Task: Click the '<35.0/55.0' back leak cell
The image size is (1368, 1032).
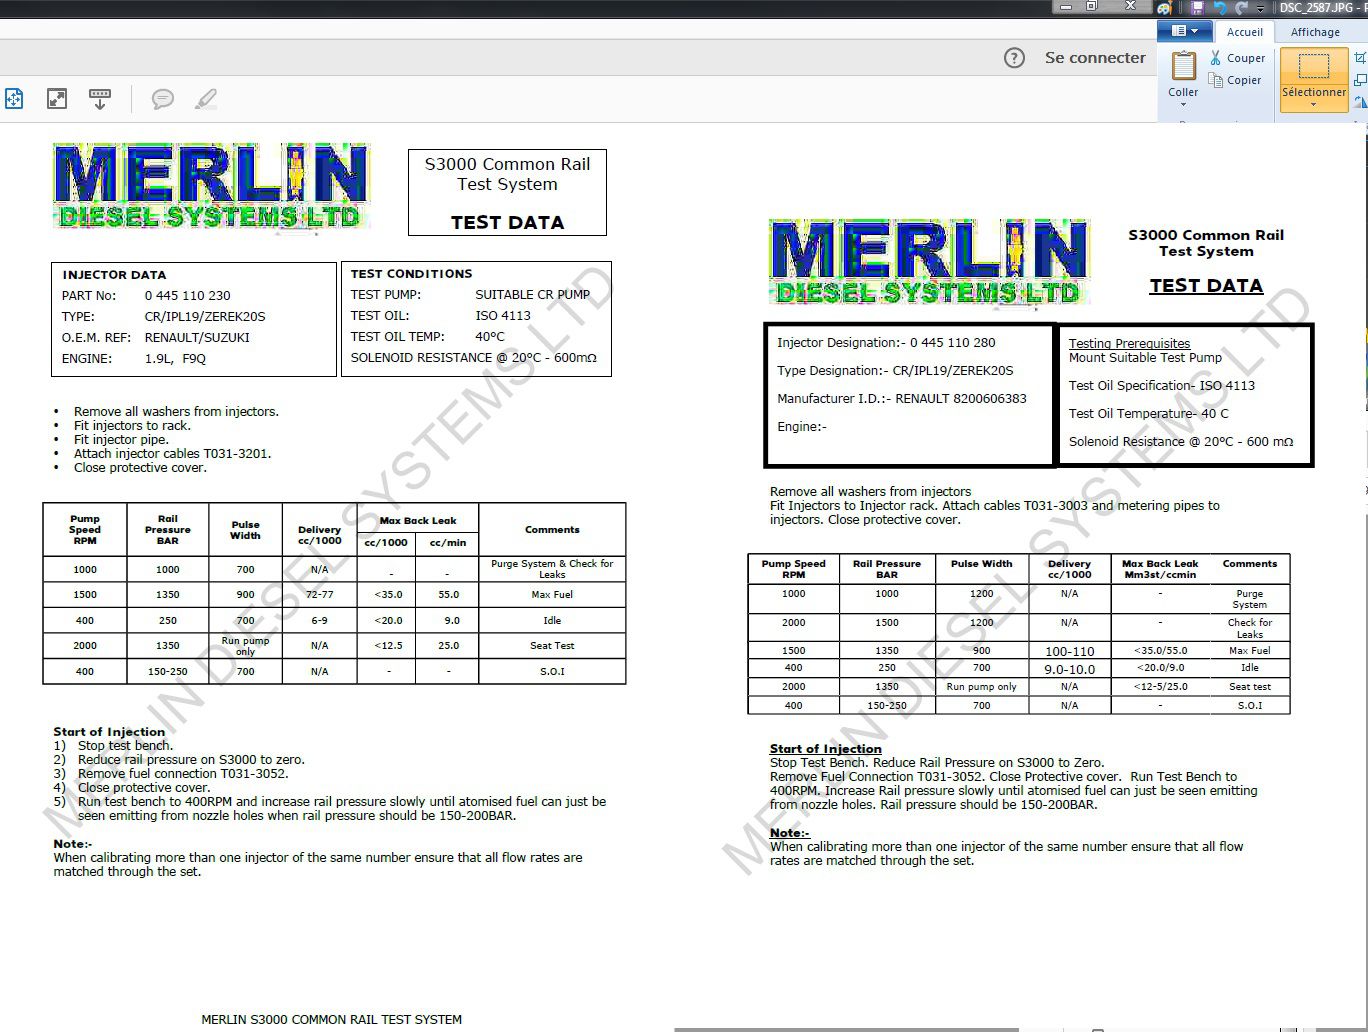Action: 1161,650
